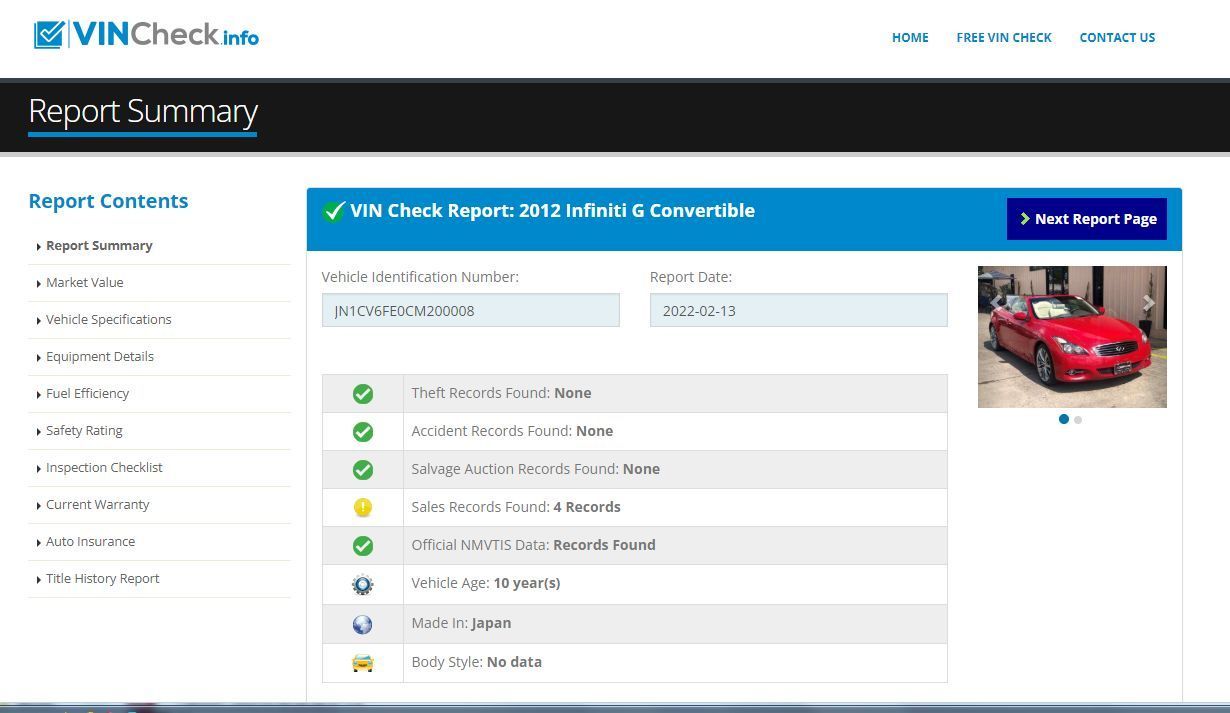Open the HOME menu item
1230x713 pixels.
(910, 37)
